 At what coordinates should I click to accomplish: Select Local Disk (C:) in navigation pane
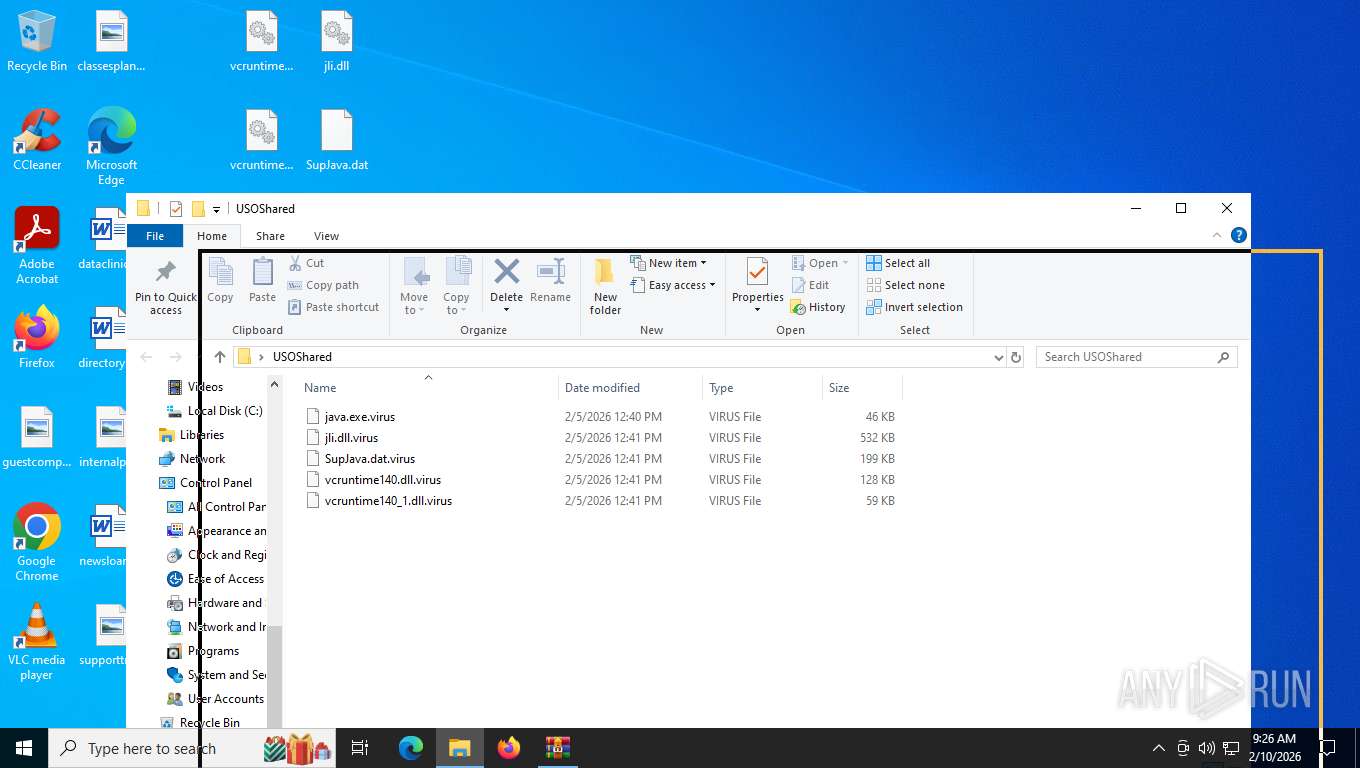click(x=225, y=411)
